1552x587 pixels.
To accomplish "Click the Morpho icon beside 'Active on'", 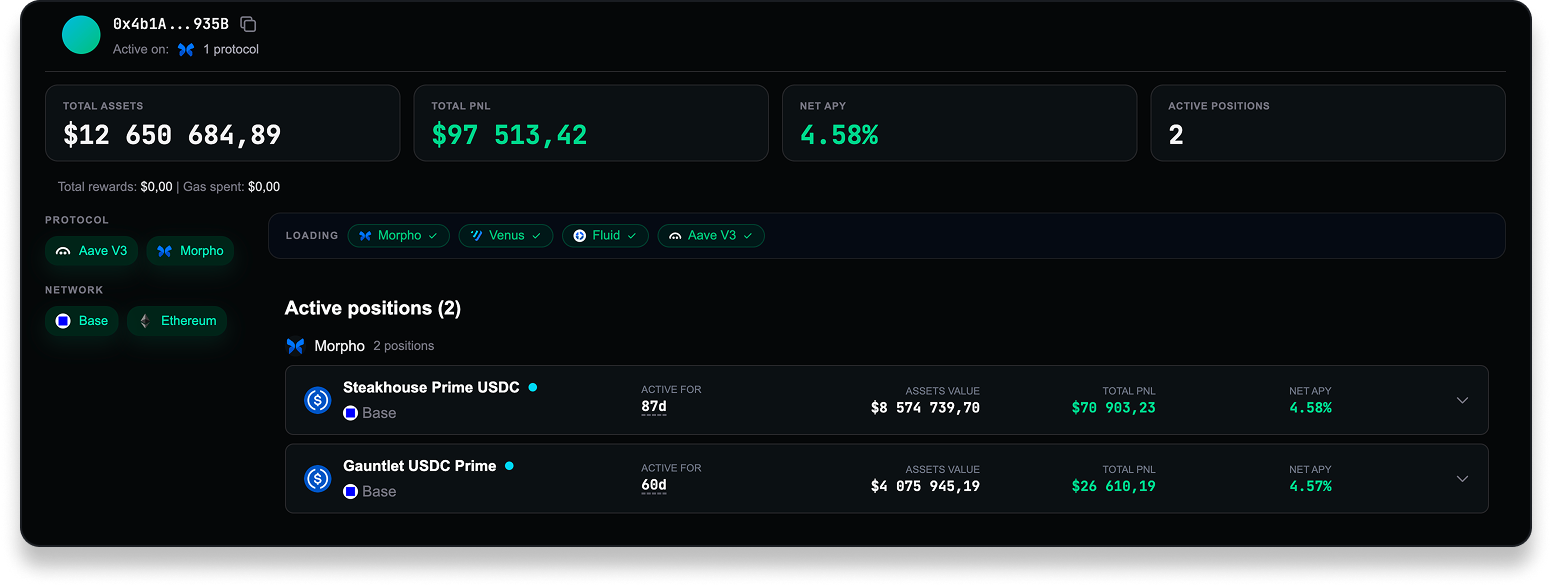I will point(186,49).
